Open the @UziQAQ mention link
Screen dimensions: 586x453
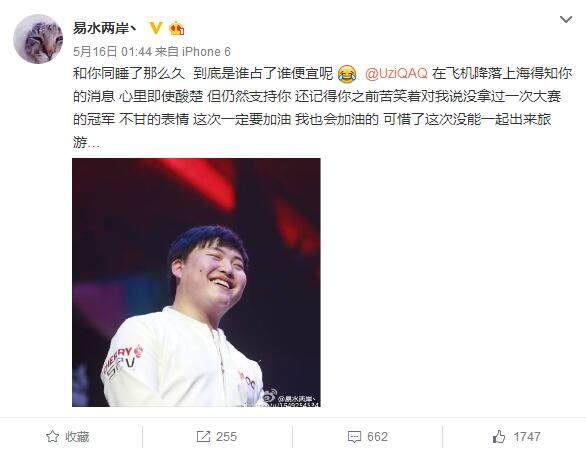396,73
